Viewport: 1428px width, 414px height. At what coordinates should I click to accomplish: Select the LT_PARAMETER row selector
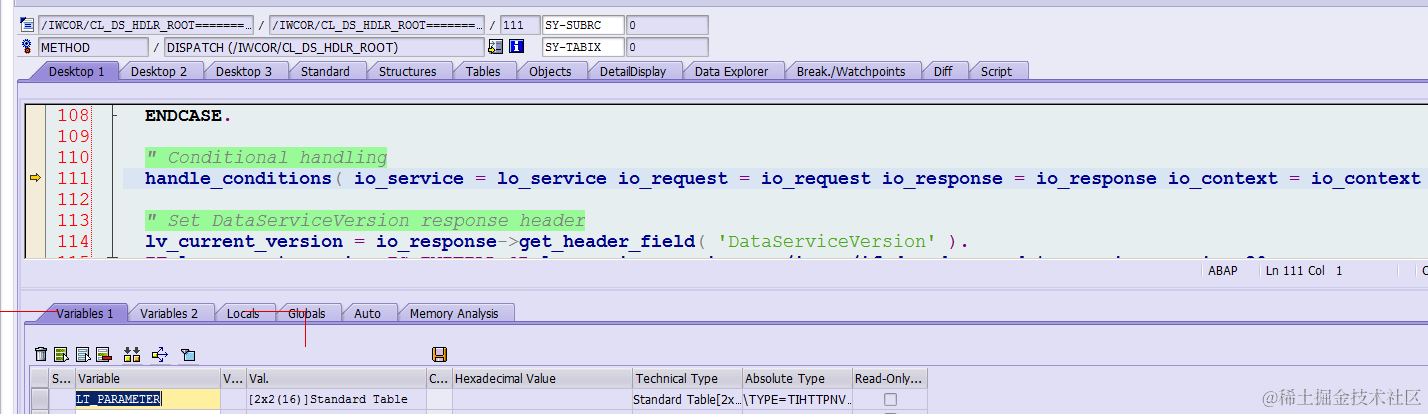click(x=39, y=399)
